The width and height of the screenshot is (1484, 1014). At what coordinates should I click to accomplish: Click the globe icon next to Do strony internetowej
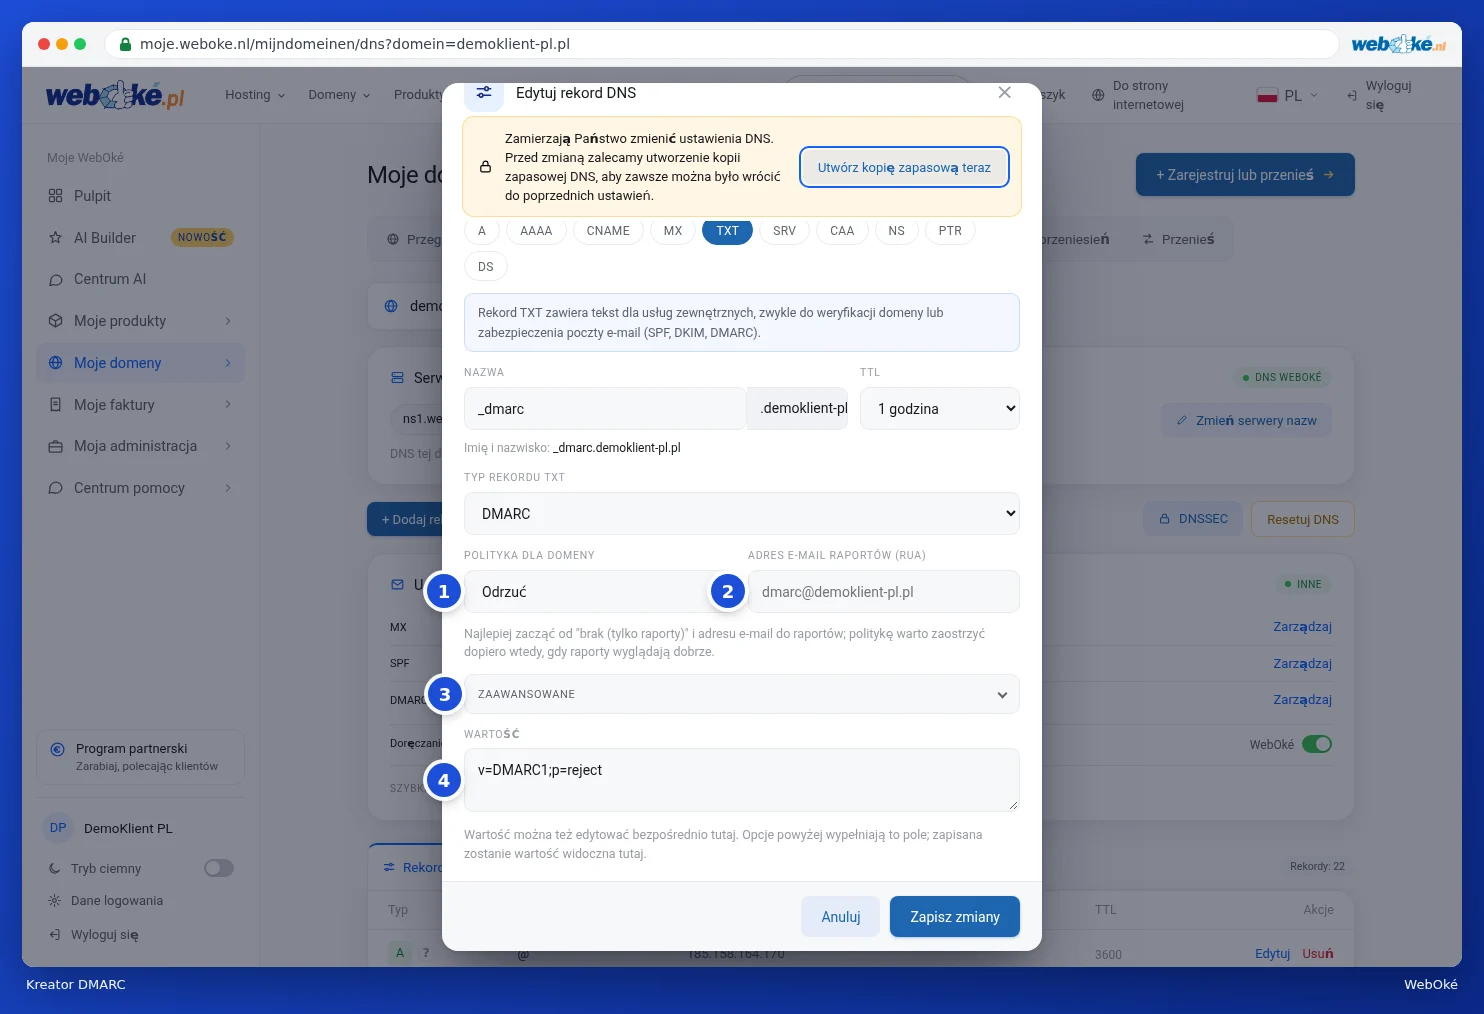pos(1098,95)
